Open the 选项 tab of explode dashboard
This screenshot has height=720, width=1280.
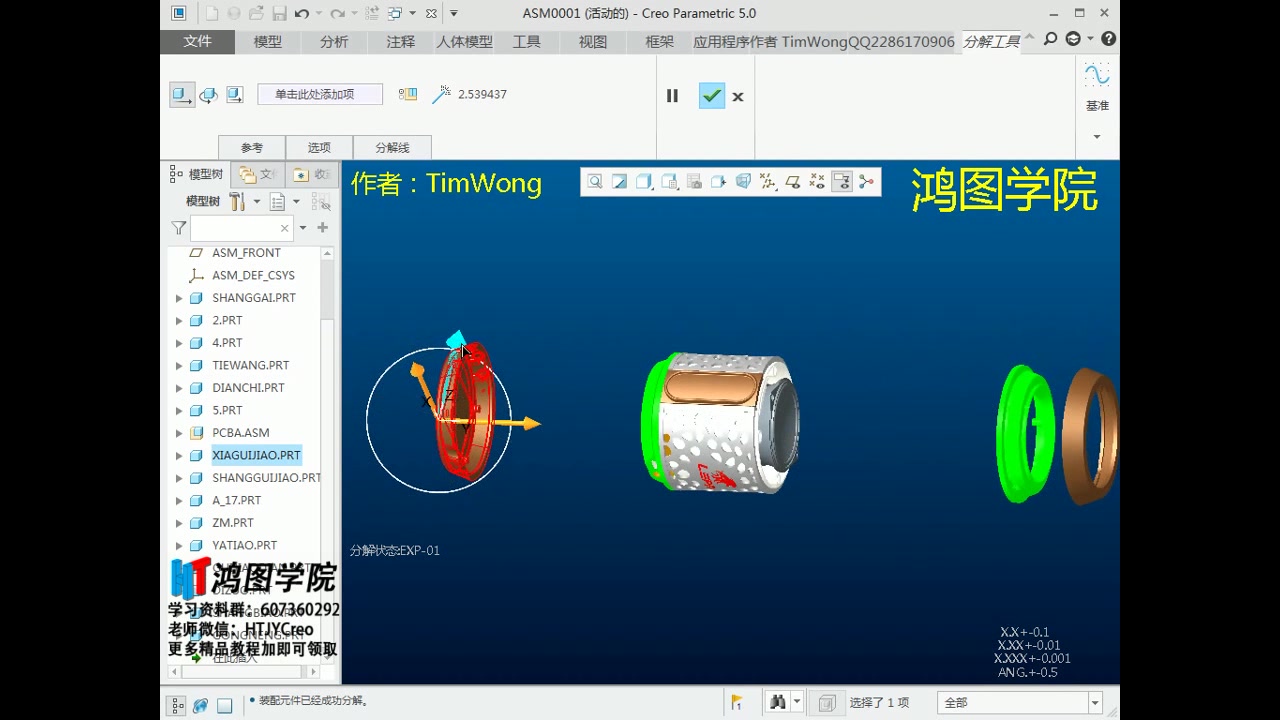click(x=319, y=147)
